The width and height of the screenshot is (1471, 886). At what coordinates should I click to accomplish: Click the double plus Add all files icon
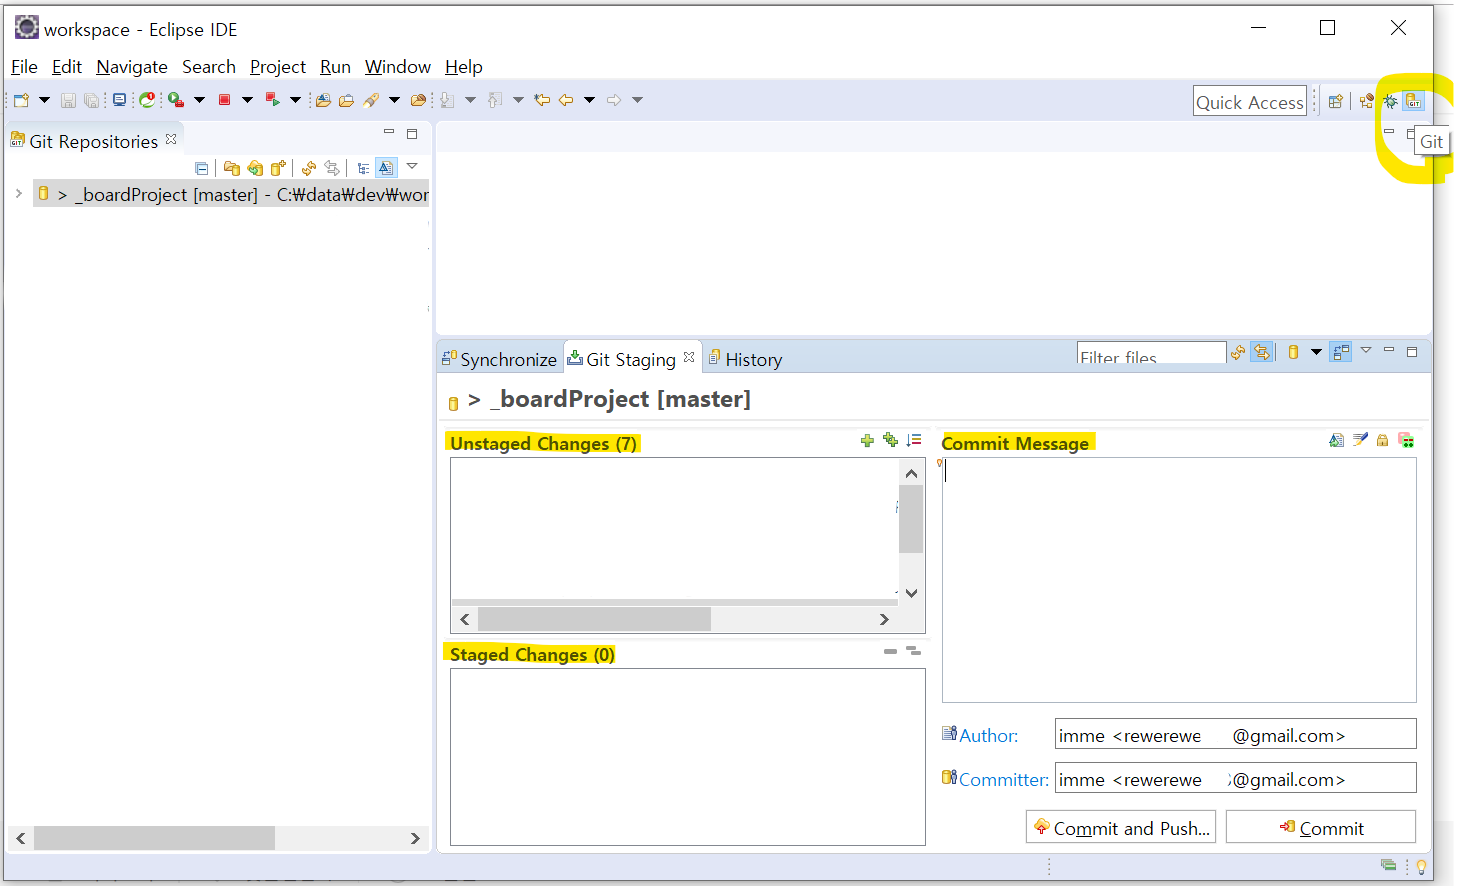point(890,440)
